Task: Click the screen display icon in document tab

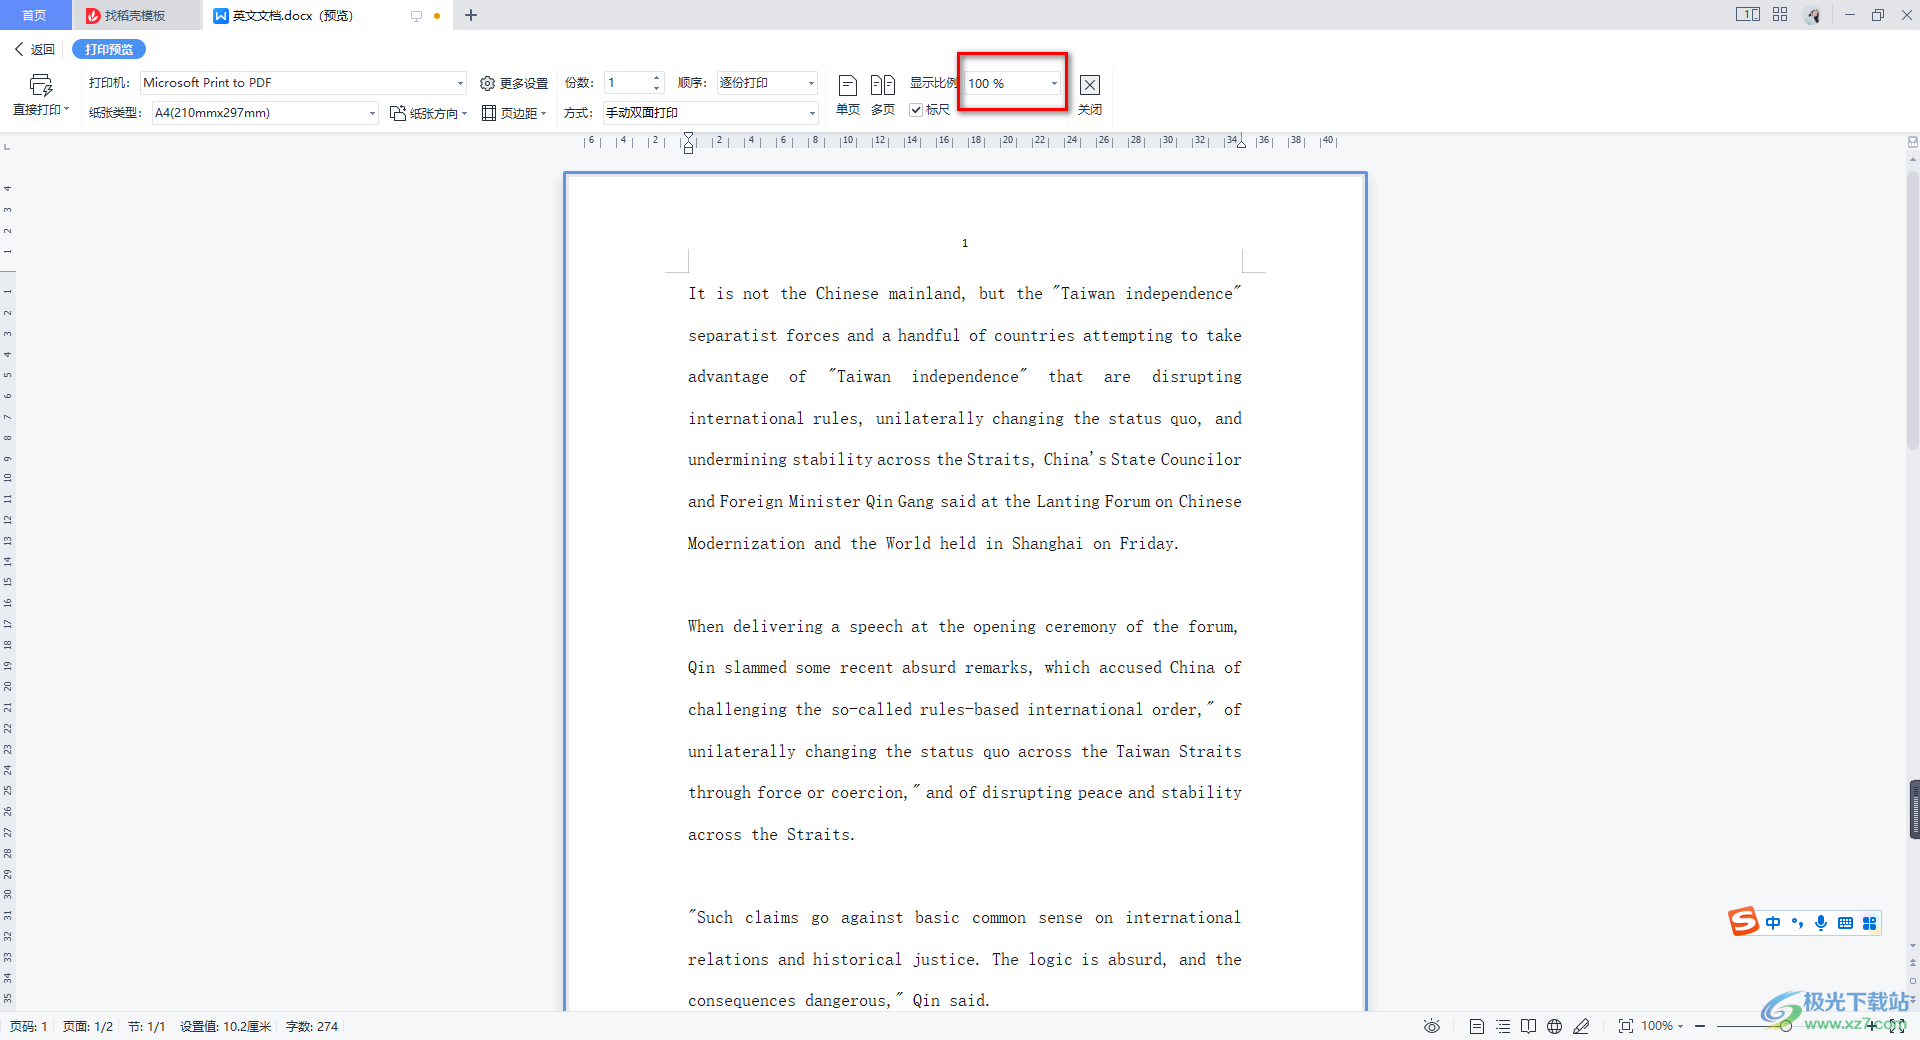Action: pyautogui.click(x=416, y=16)
